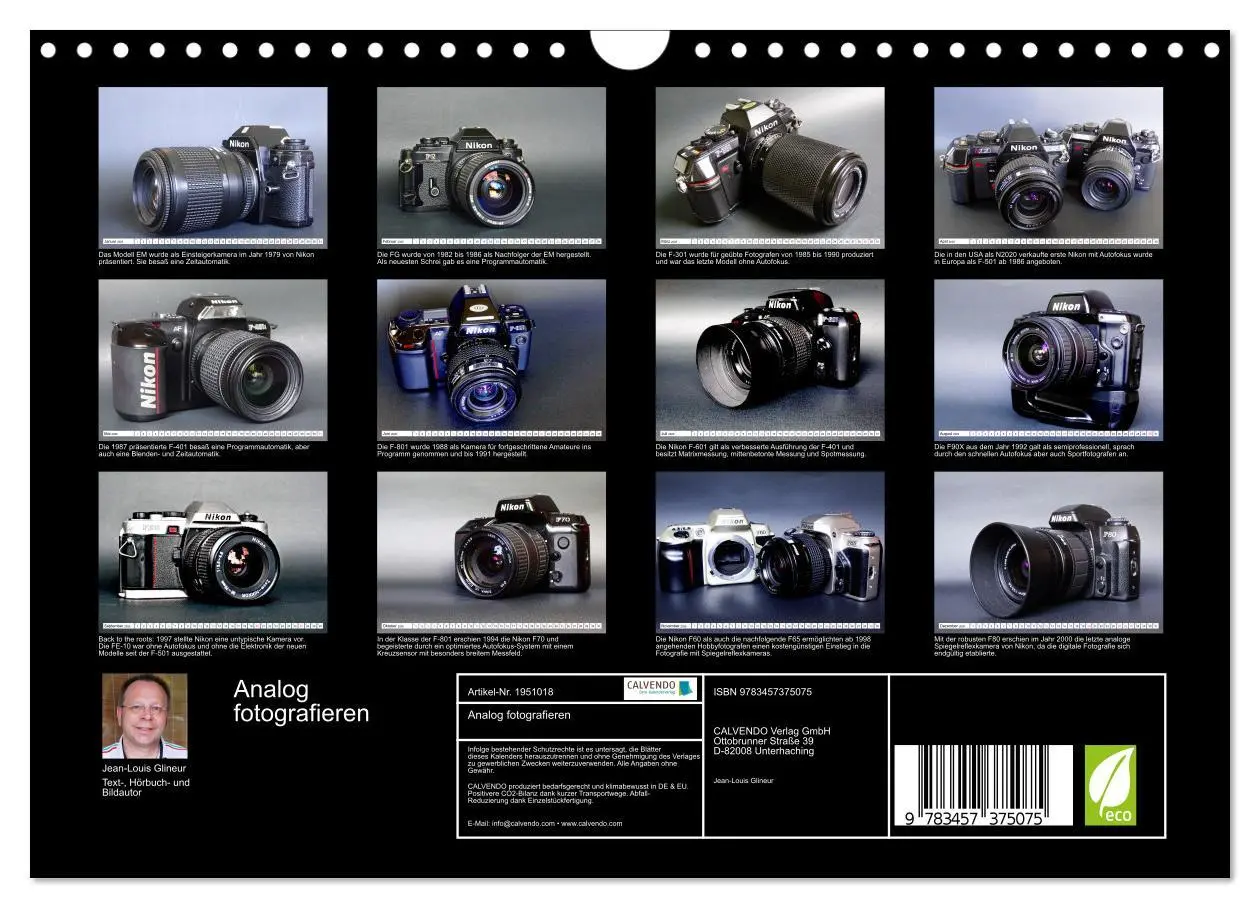Open the Nikon F70 camera photo
The height and width of the screenshot is (908, 1260).
pos(491,552)
